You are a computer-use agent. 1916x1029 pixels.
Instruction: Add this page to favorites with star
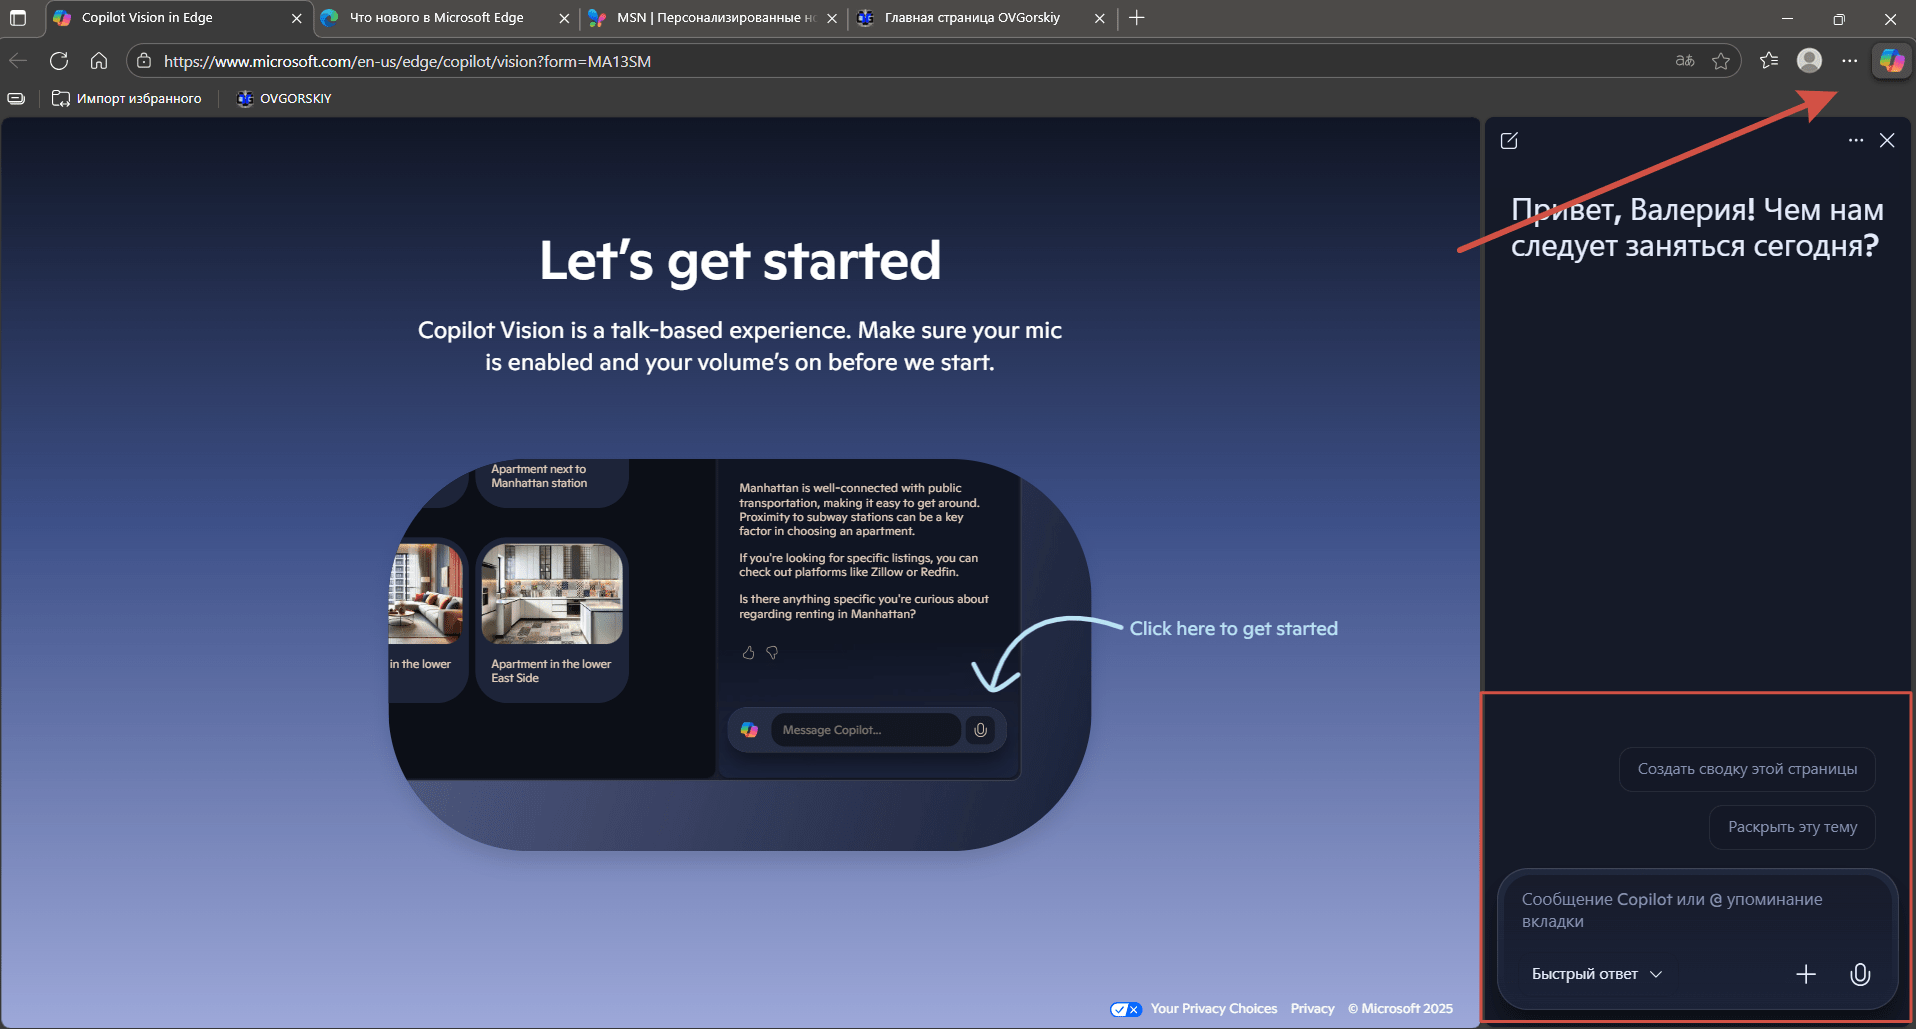pyautogui.click(x=1721, y=61)
